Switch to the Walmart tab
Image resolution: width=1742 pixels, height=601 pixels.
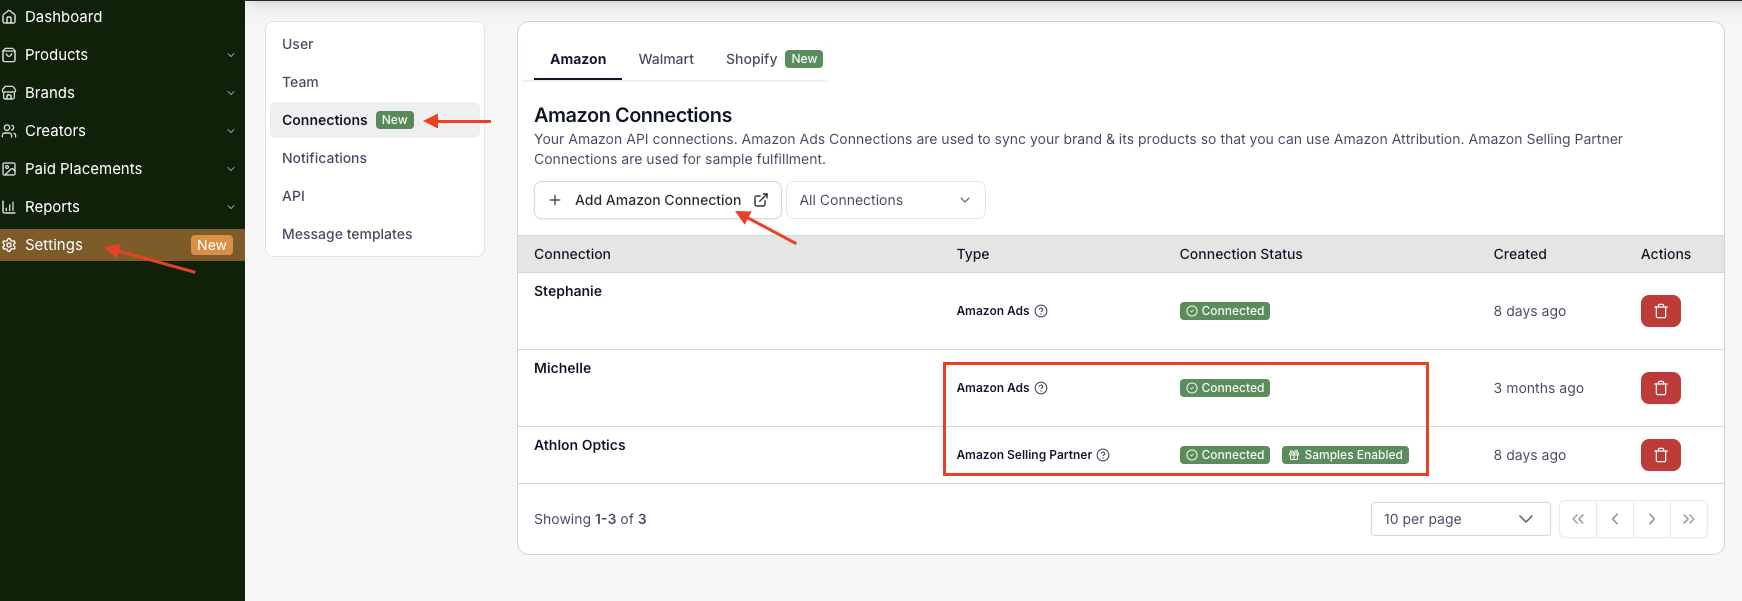coord(666,59)
